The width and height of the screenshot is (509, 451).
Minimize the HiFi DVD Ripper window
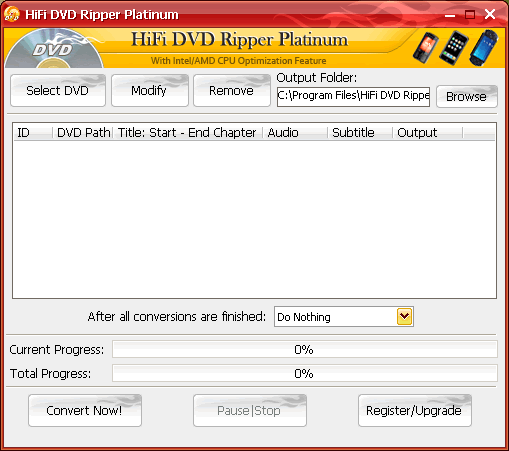pyautogui.click(x=450, y=15)
